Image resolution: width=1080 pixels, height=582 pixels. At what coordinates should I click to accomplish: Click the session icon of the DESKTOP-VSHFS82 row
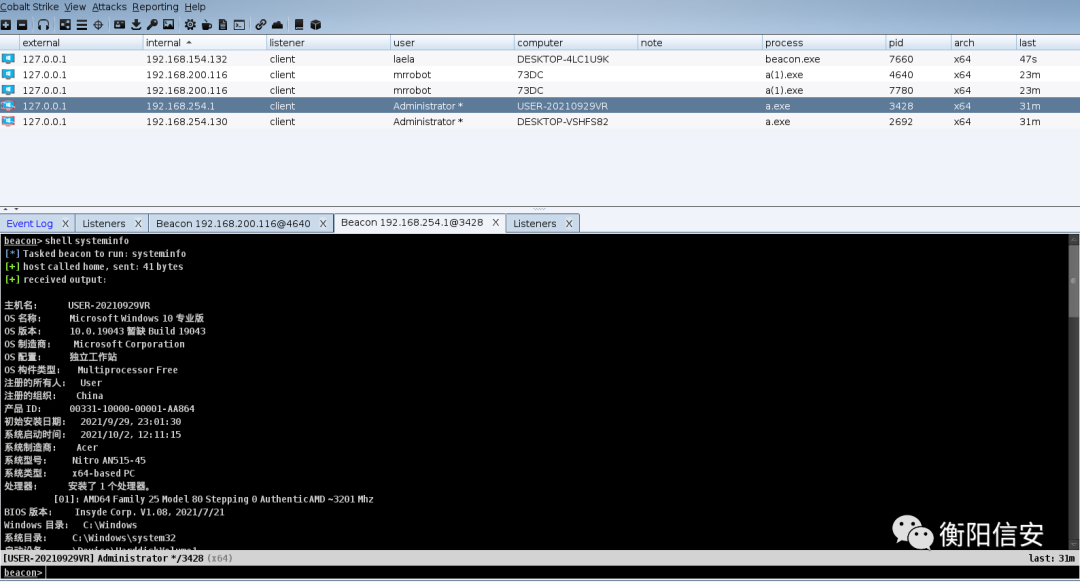(x=8, y=121)
